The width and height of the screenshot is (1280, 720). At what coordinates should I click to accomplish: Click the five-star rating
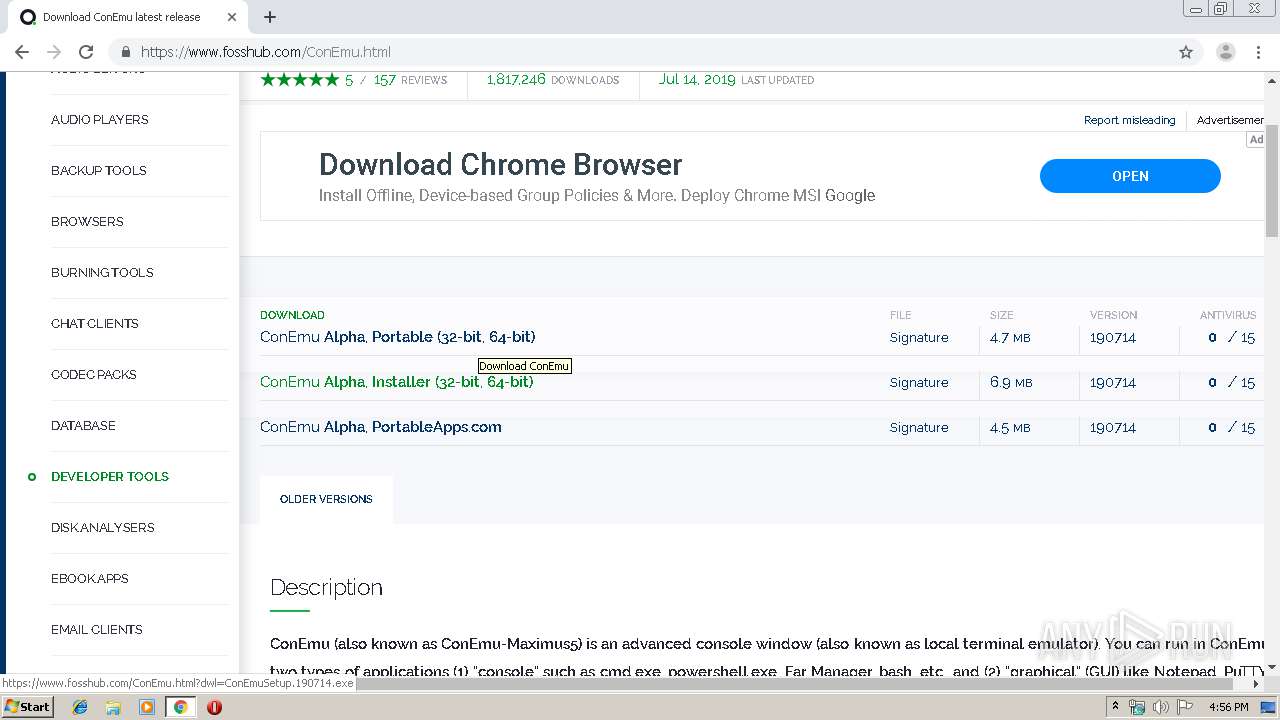point(300,80)
